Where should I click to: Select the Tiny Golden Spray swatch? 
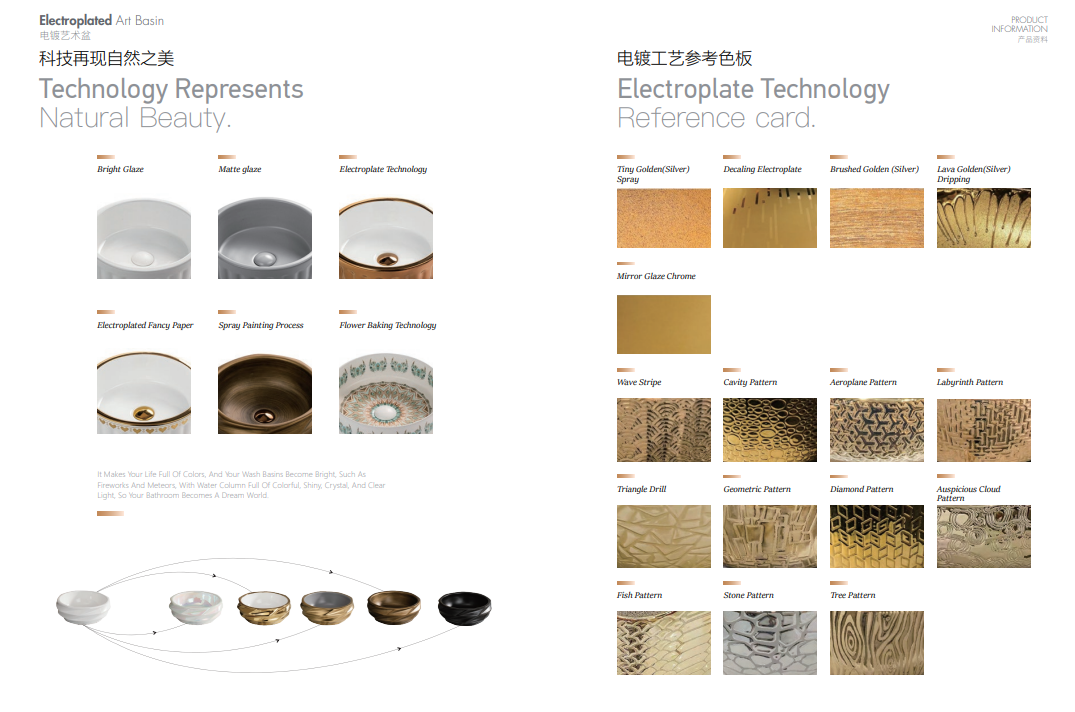click(x=664, y=218)
